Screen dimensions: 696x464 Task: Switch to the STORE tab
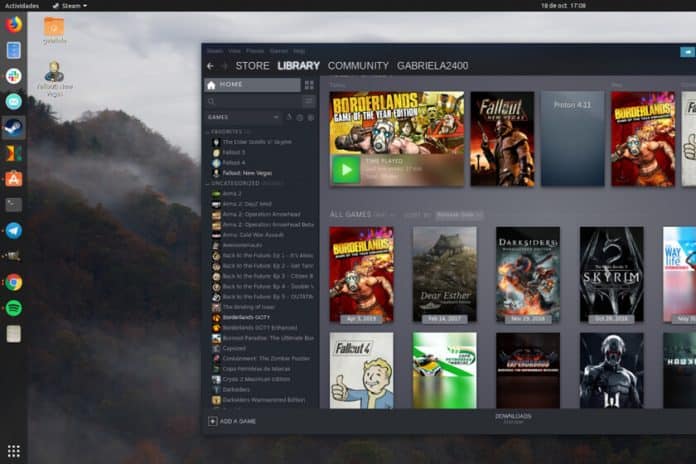pos(252,66)
